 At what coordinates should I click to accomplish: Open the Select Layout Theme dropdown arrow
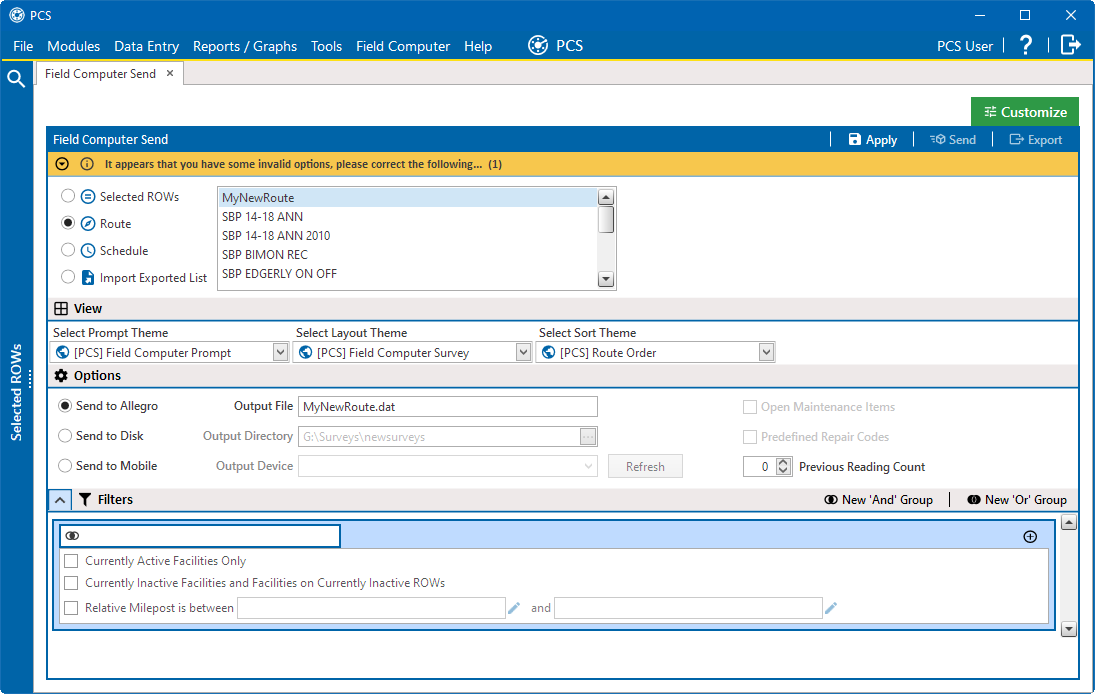[524, 353]
